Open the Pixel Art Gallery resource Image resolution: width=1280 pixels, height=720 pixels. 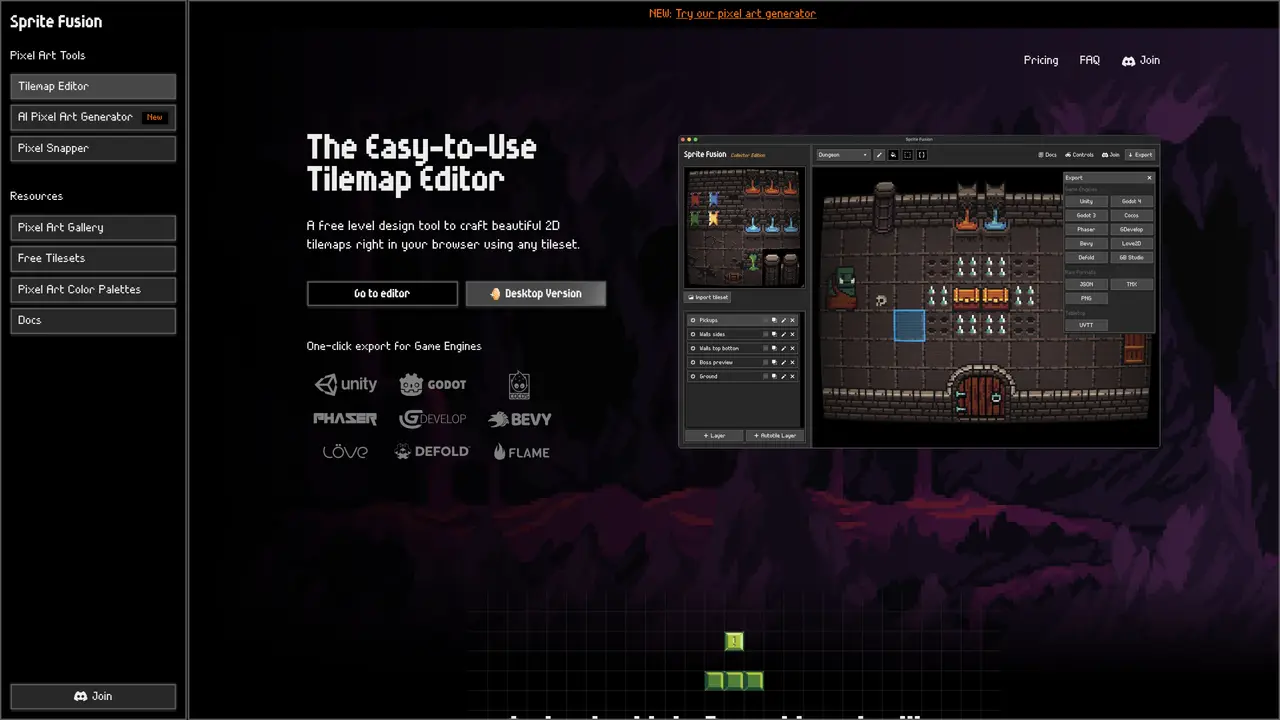pos(93,227)
